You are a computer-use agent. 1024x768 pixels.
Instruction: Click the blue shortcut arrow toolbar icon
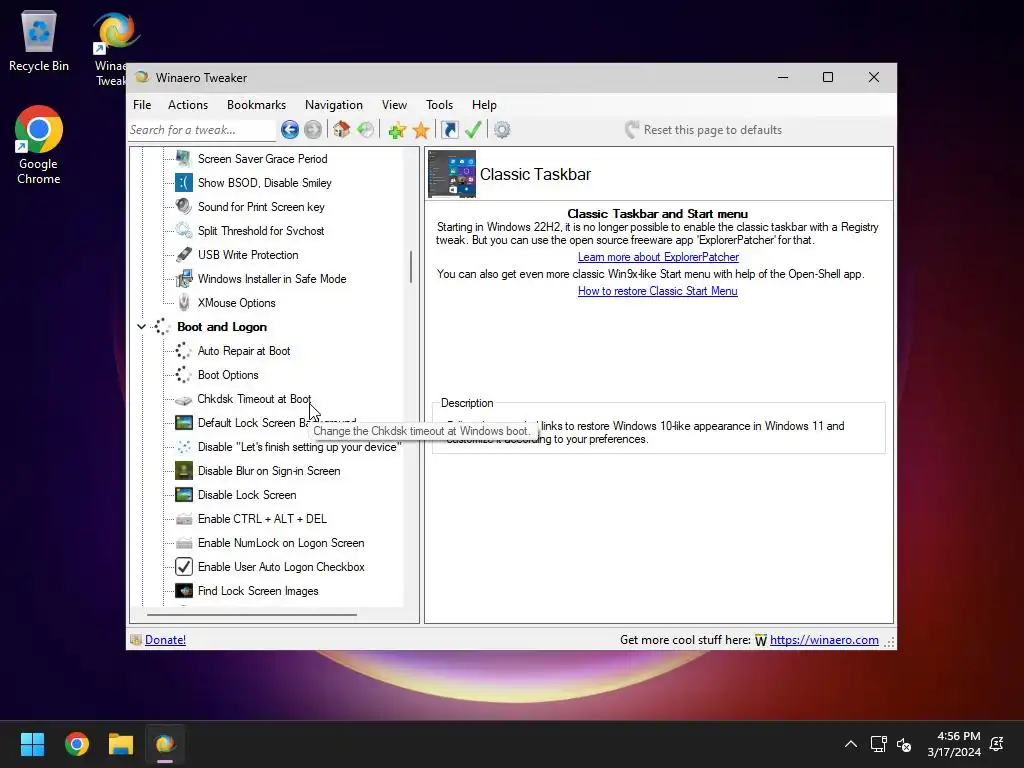tap(450, 130)
